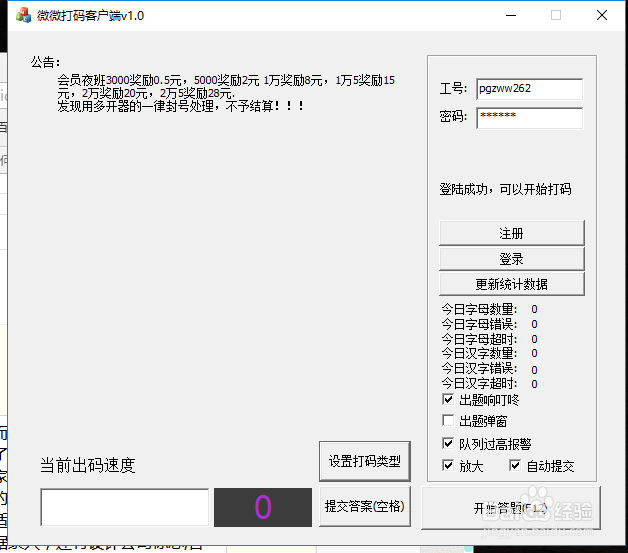This screenshot has width=628, height=553.
Task: Click the 会员夜班3000奖励 announcement text line
Action: [226, 80]
